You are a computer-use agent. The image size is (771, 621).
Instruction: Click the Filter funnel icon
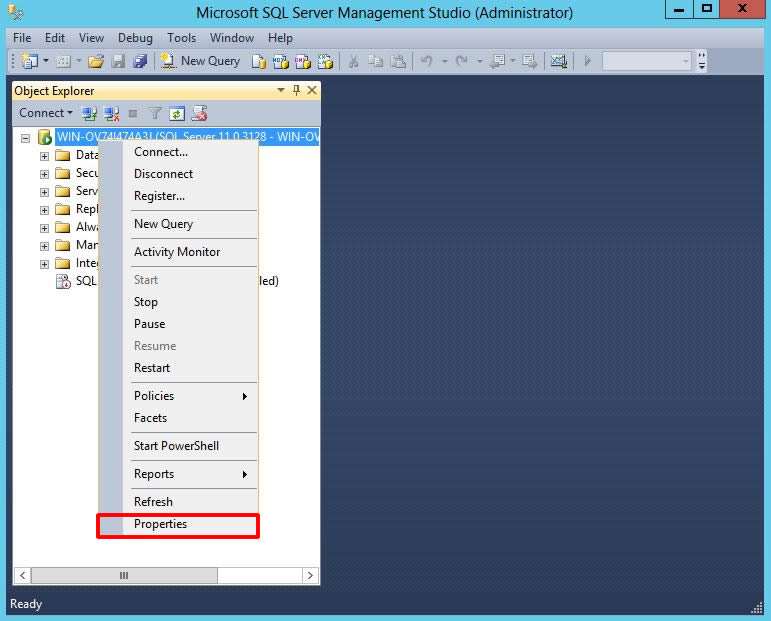point(155,114)
